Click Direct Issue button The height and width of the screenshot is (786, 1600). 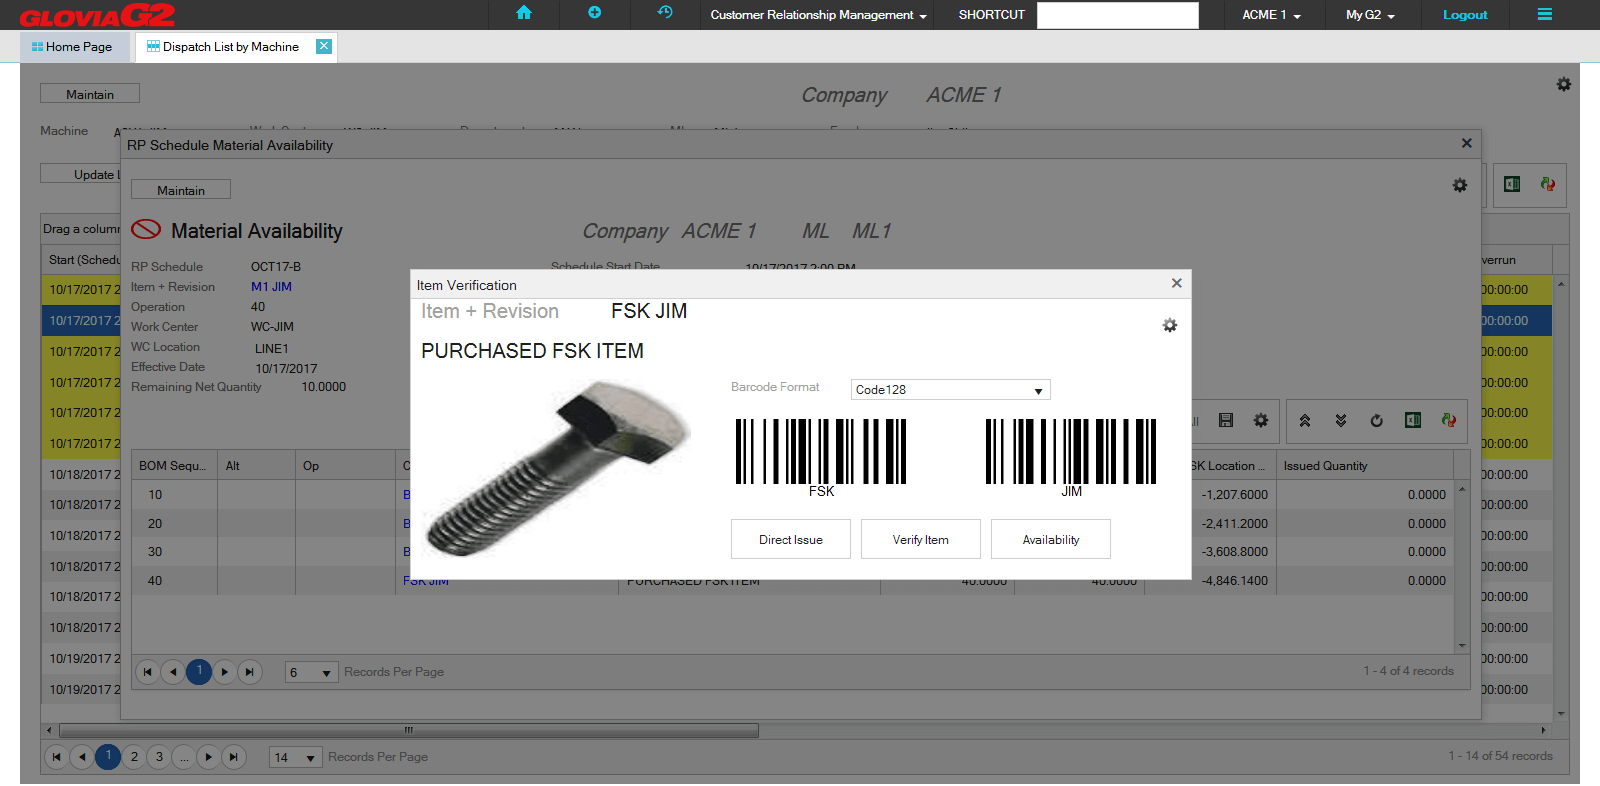pos(791,539)
